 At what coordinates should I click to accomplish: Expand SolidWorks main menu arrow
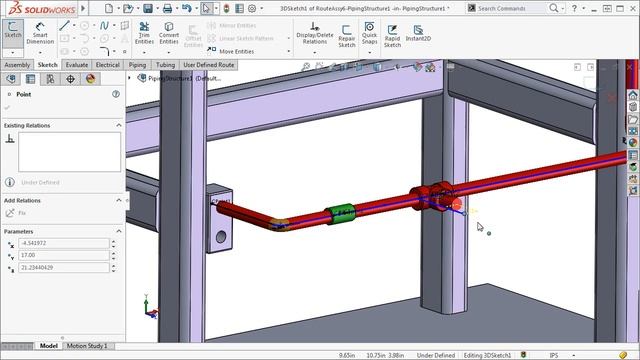coord(83,8)
